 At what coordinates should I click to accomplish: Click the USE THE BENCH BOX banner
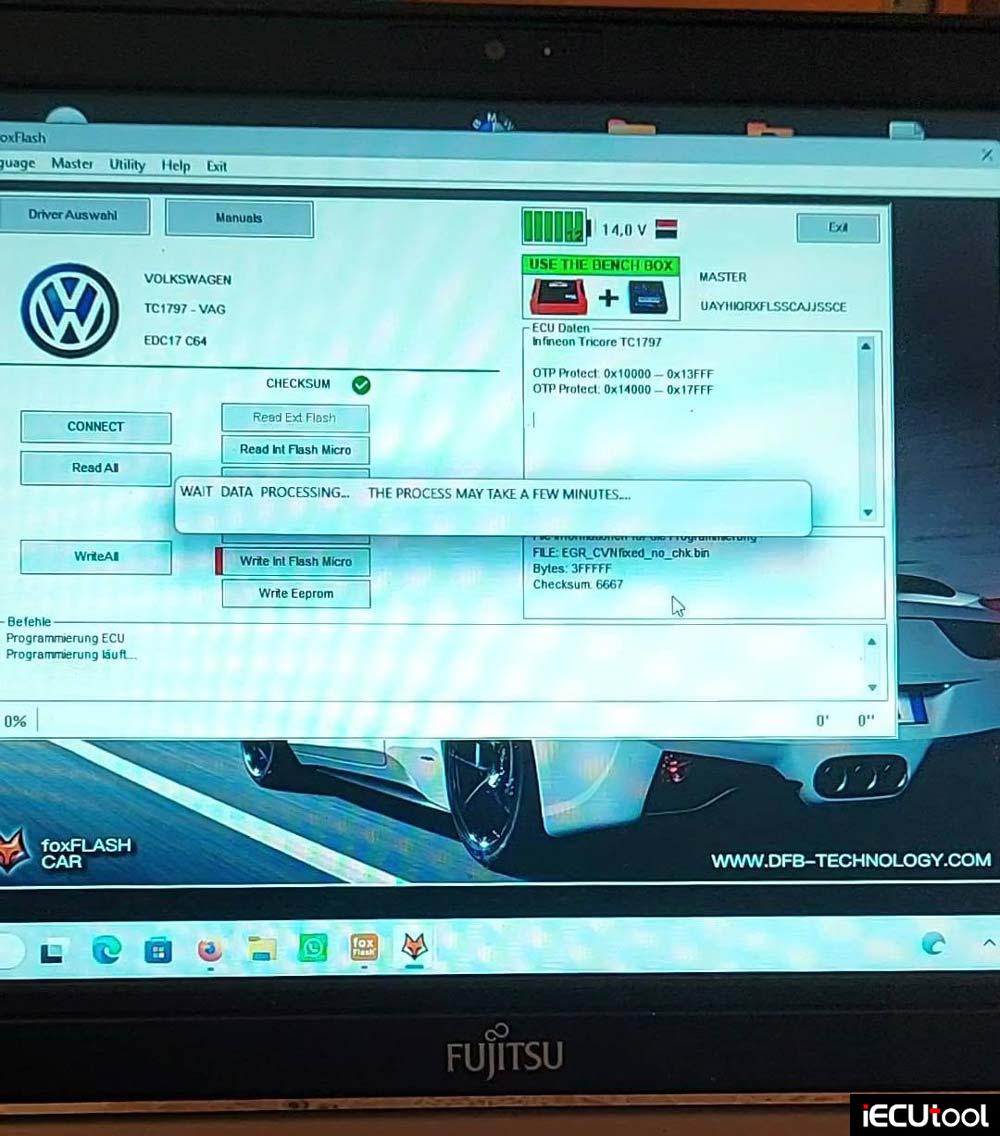(x=601, y=265)
